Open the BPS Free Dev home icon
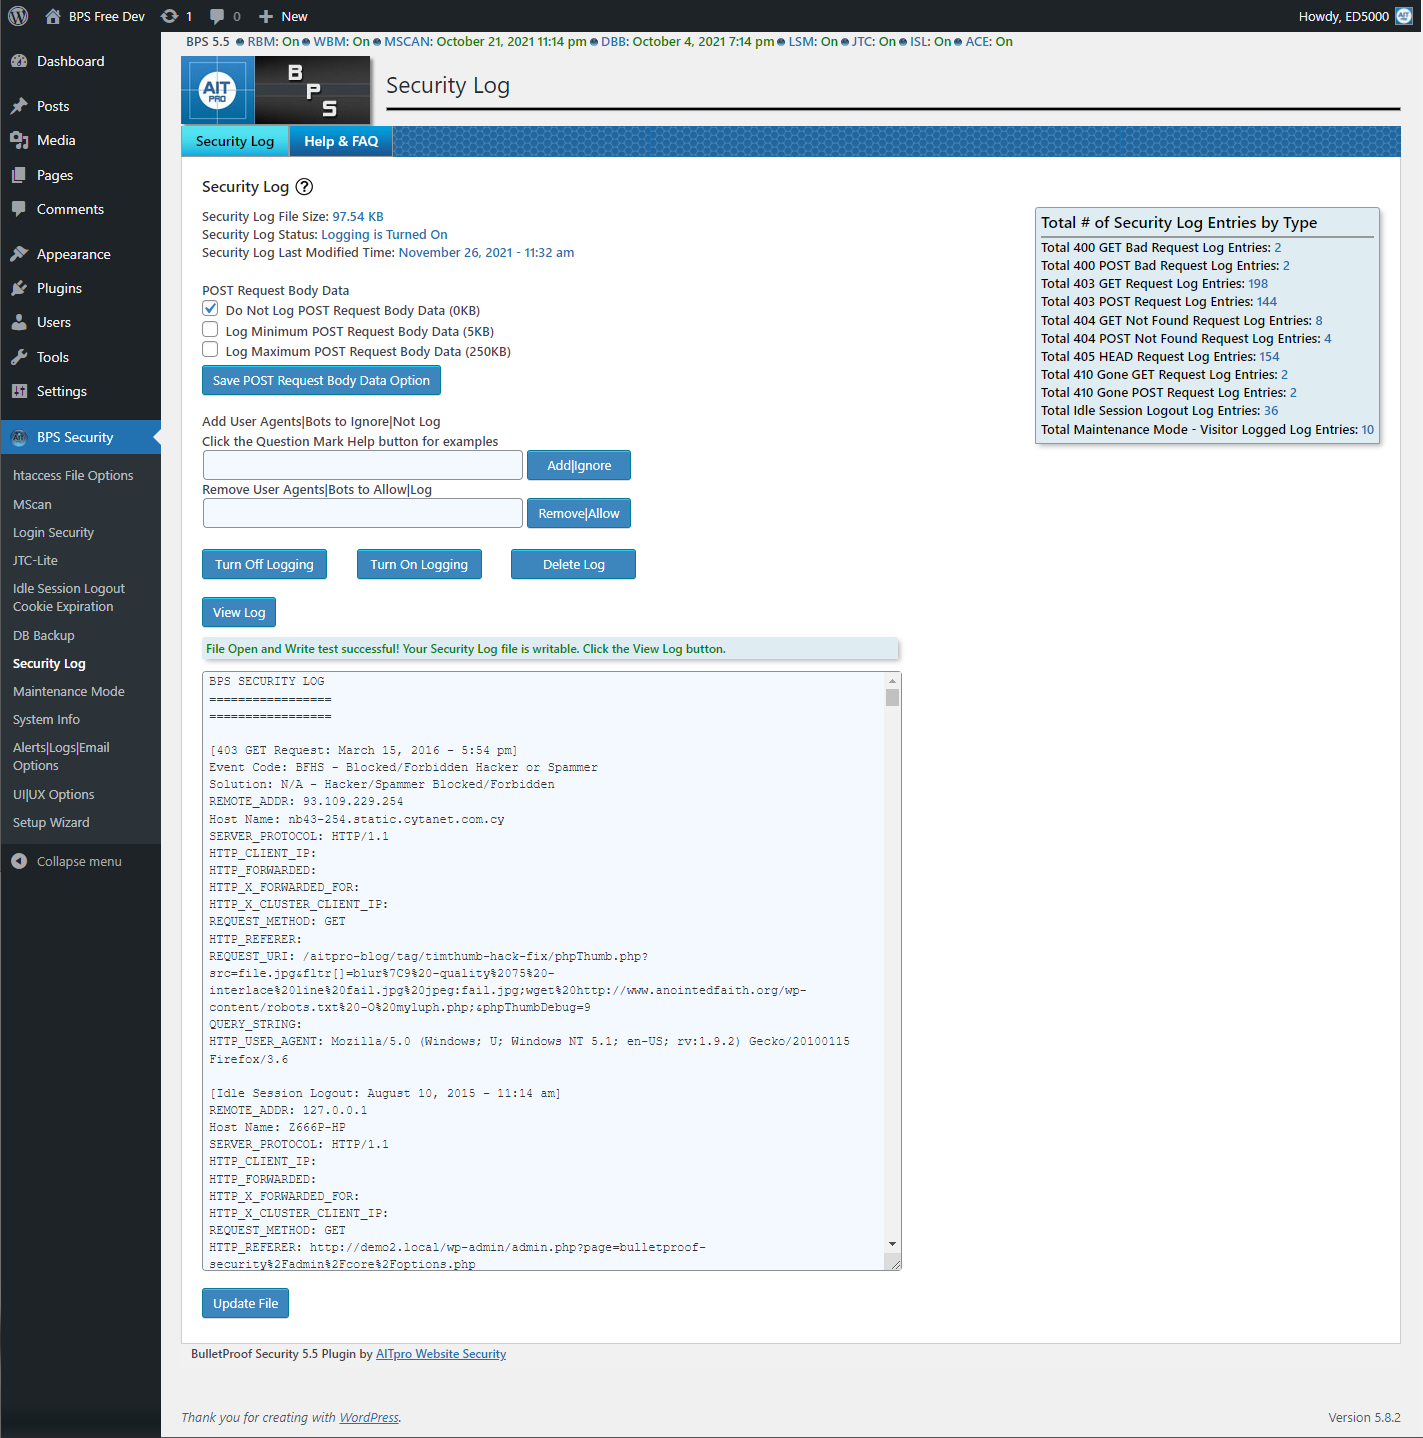Viewport: 1423px width, 1438px height. (x=53, y=16)
